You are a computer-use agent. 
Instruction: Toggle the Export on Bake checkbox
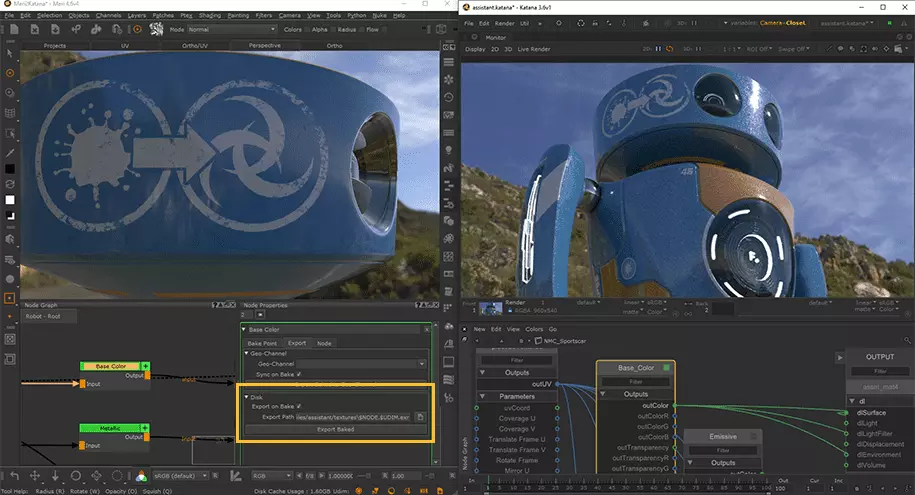tap(298, 406)
